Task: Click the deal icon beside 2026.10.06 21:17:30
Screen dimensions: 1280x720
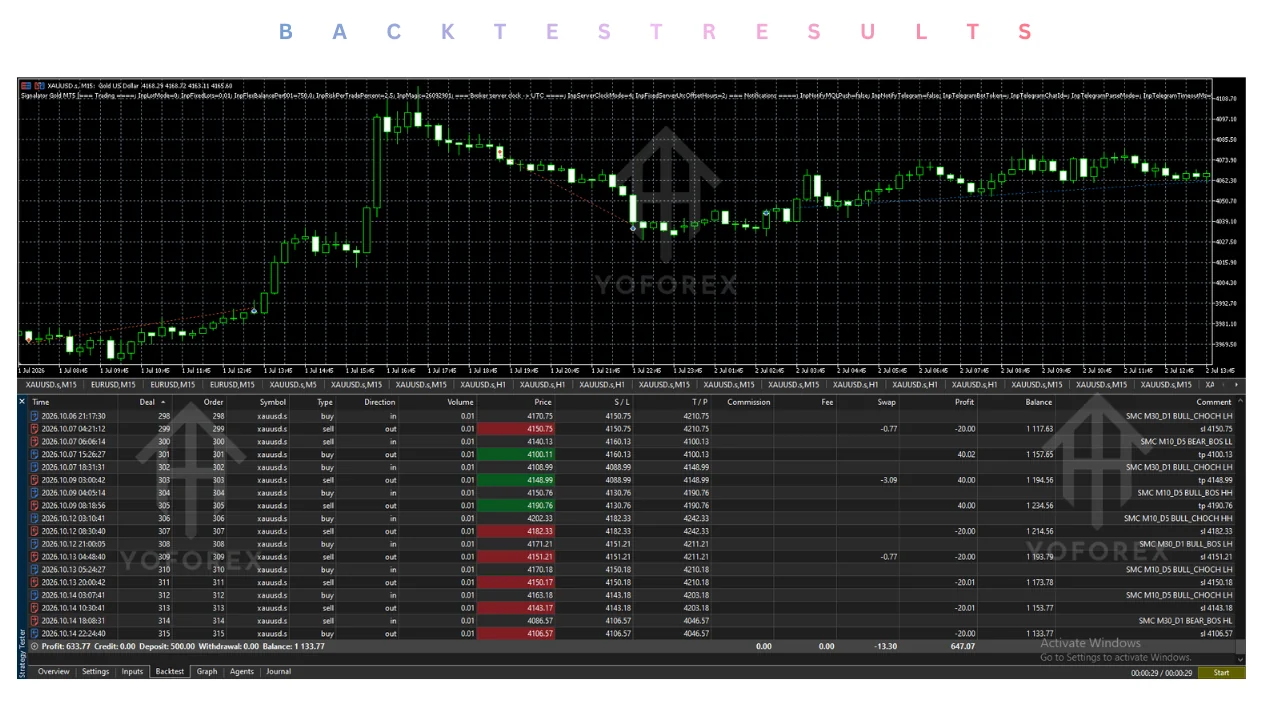Action: [x=35, y=416]
